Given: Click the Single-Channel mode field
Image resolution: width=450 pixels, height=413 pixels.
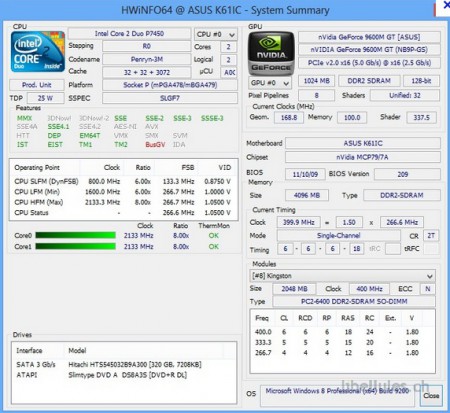Looking at the screenshot, I should pos(338,236).
